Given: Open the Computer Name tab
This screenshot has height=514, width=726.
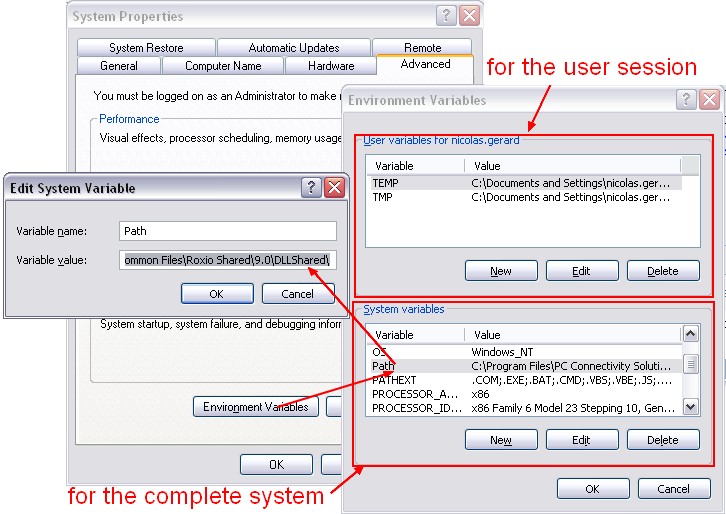Looking at the screenshot, I should click(222, 66).
